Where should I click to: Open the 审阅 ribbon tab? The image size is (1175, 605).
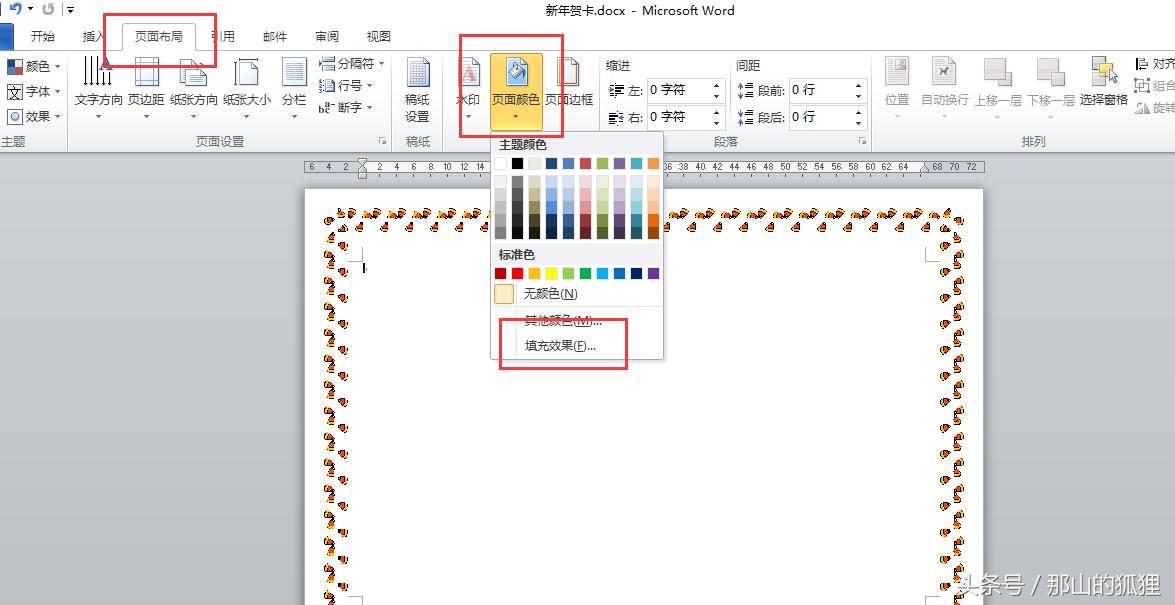pyautogui.click(x=326, y=36)
